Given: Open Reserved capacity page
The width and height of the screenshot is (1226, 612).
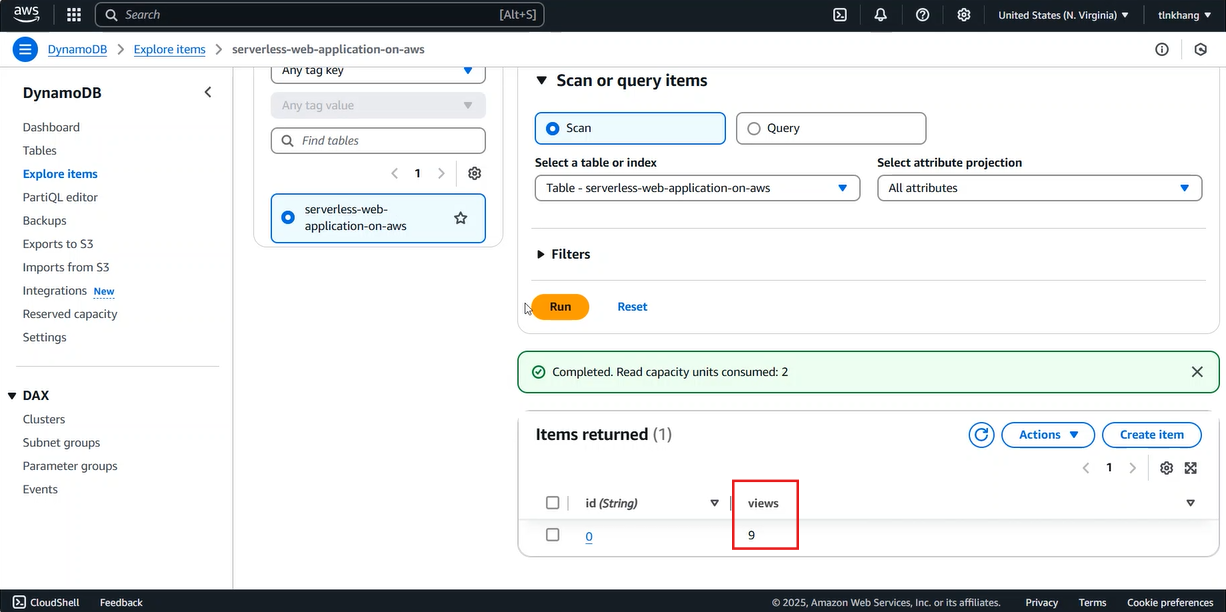Looking at the screenshot, I should tap(70, 314).
